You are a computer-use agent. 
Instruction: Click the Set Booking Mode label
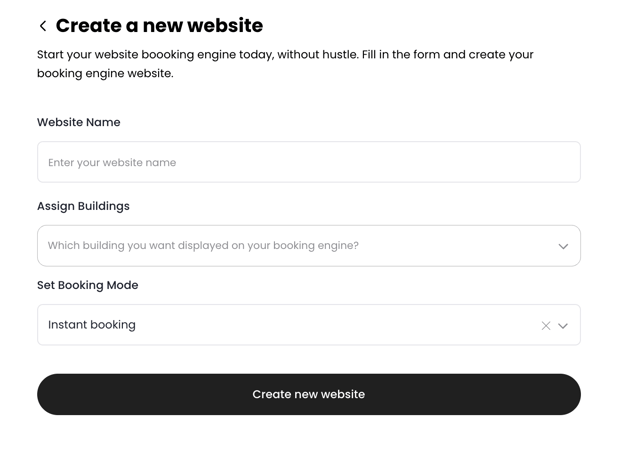click(x=88, y=285)
